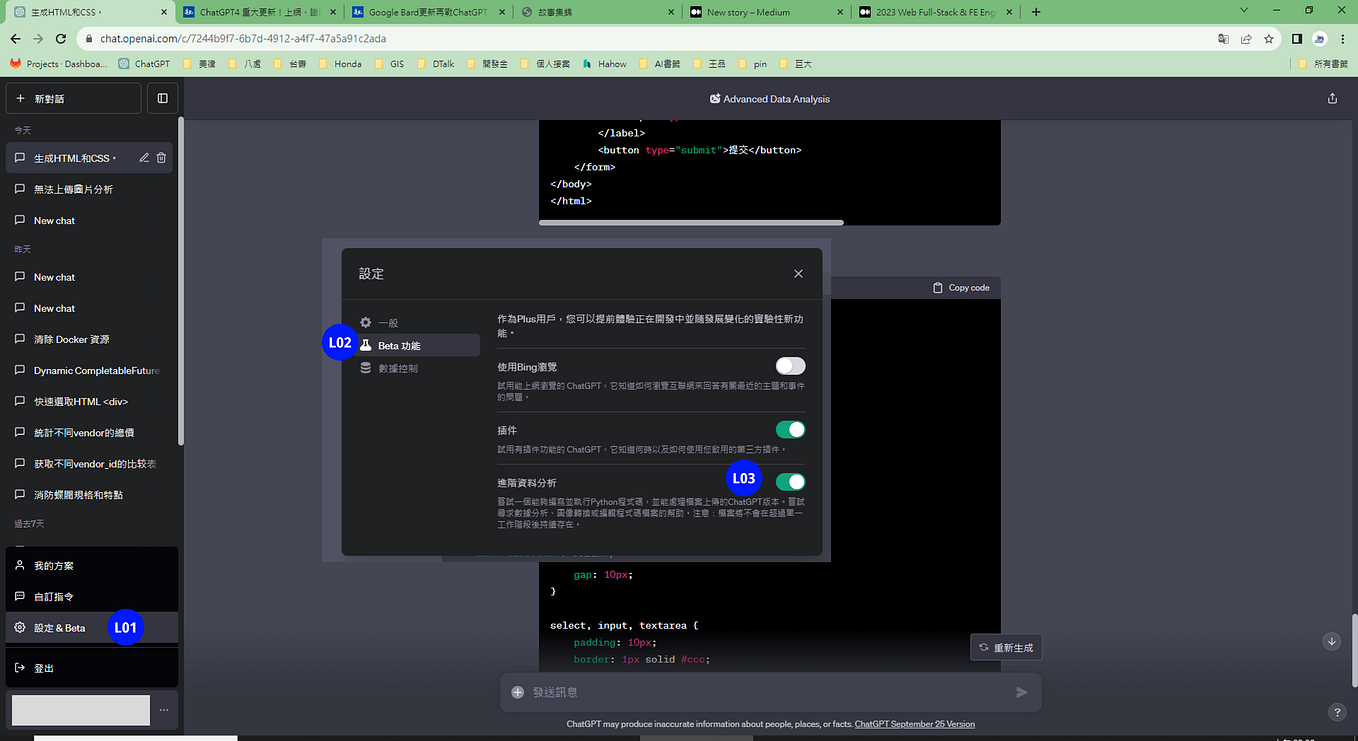Select the Beta 功能 settings tab
Viewport: 1358px width, 741px height.
click(417, 345)
